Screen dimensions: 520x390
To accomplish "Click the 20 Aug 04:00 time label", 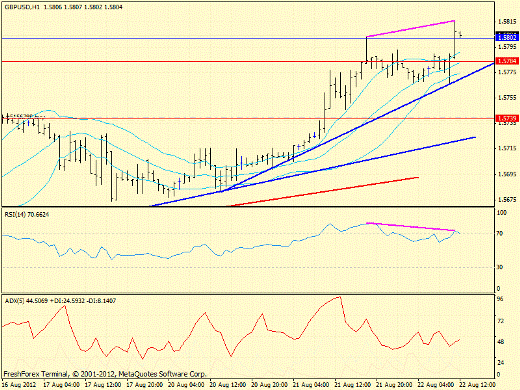I will coord(186,385).
